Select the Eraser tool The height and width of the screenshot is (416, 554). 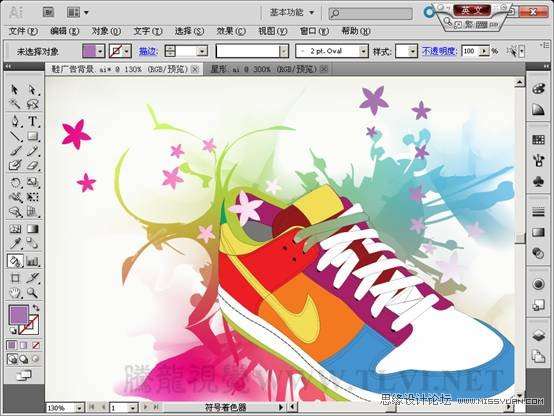[x=32, y=165]
